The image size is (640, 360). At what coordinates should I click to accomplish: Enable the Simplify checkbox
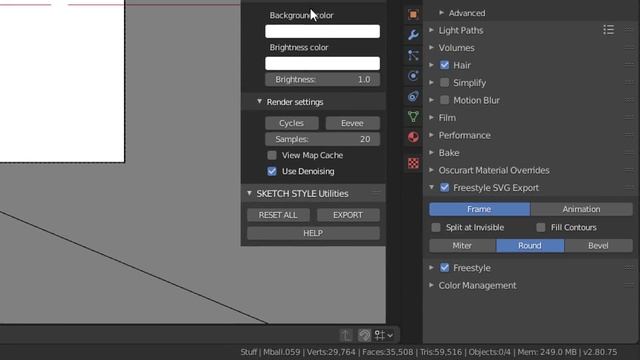[x=444, y=82]
